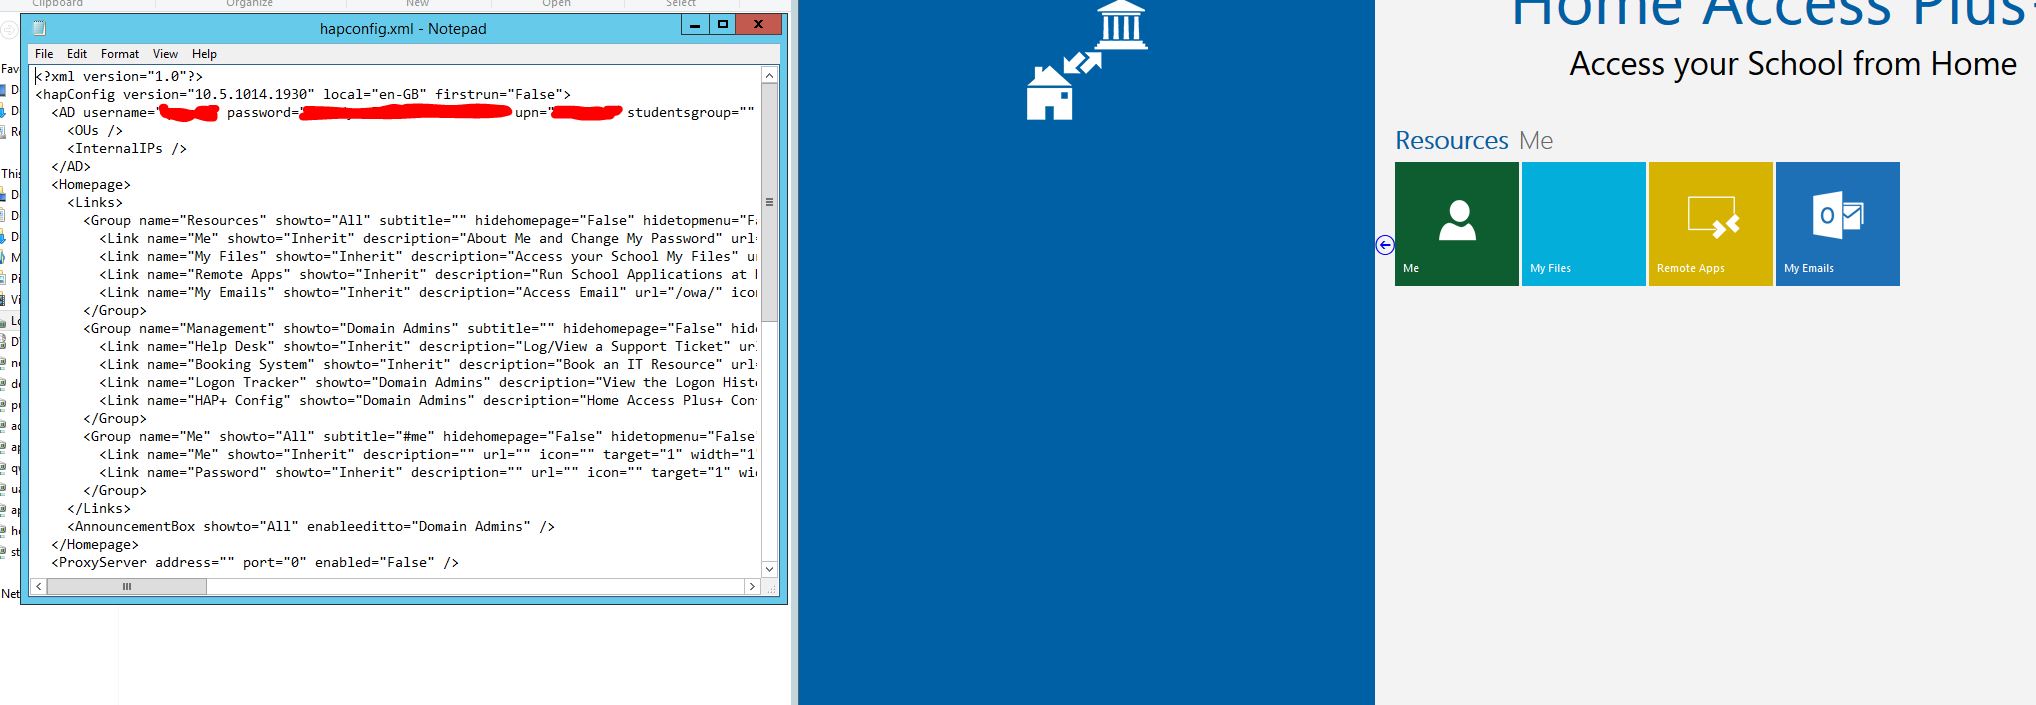The image size is (2036, 705).
Task: Open the My Files tile
Action: 1583,224
